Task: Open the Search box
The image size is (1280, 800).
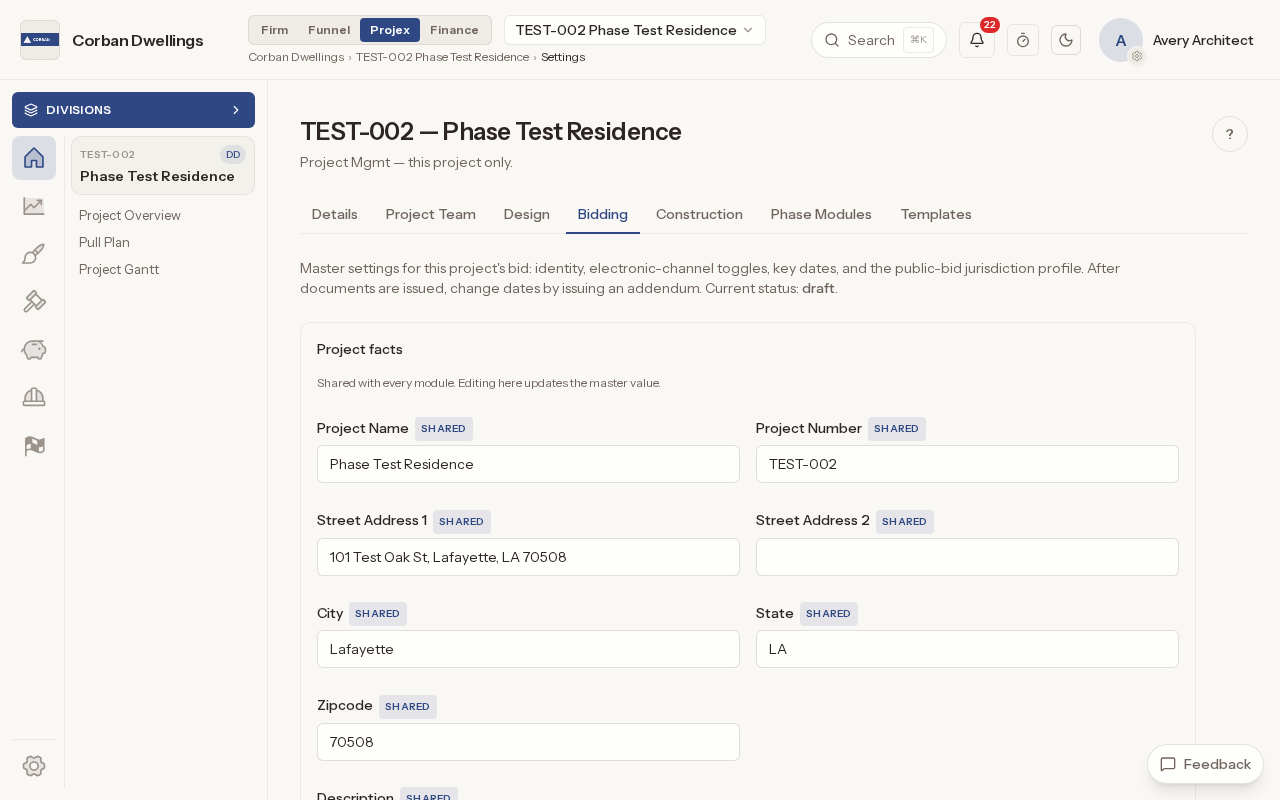Action: point(879,40)
